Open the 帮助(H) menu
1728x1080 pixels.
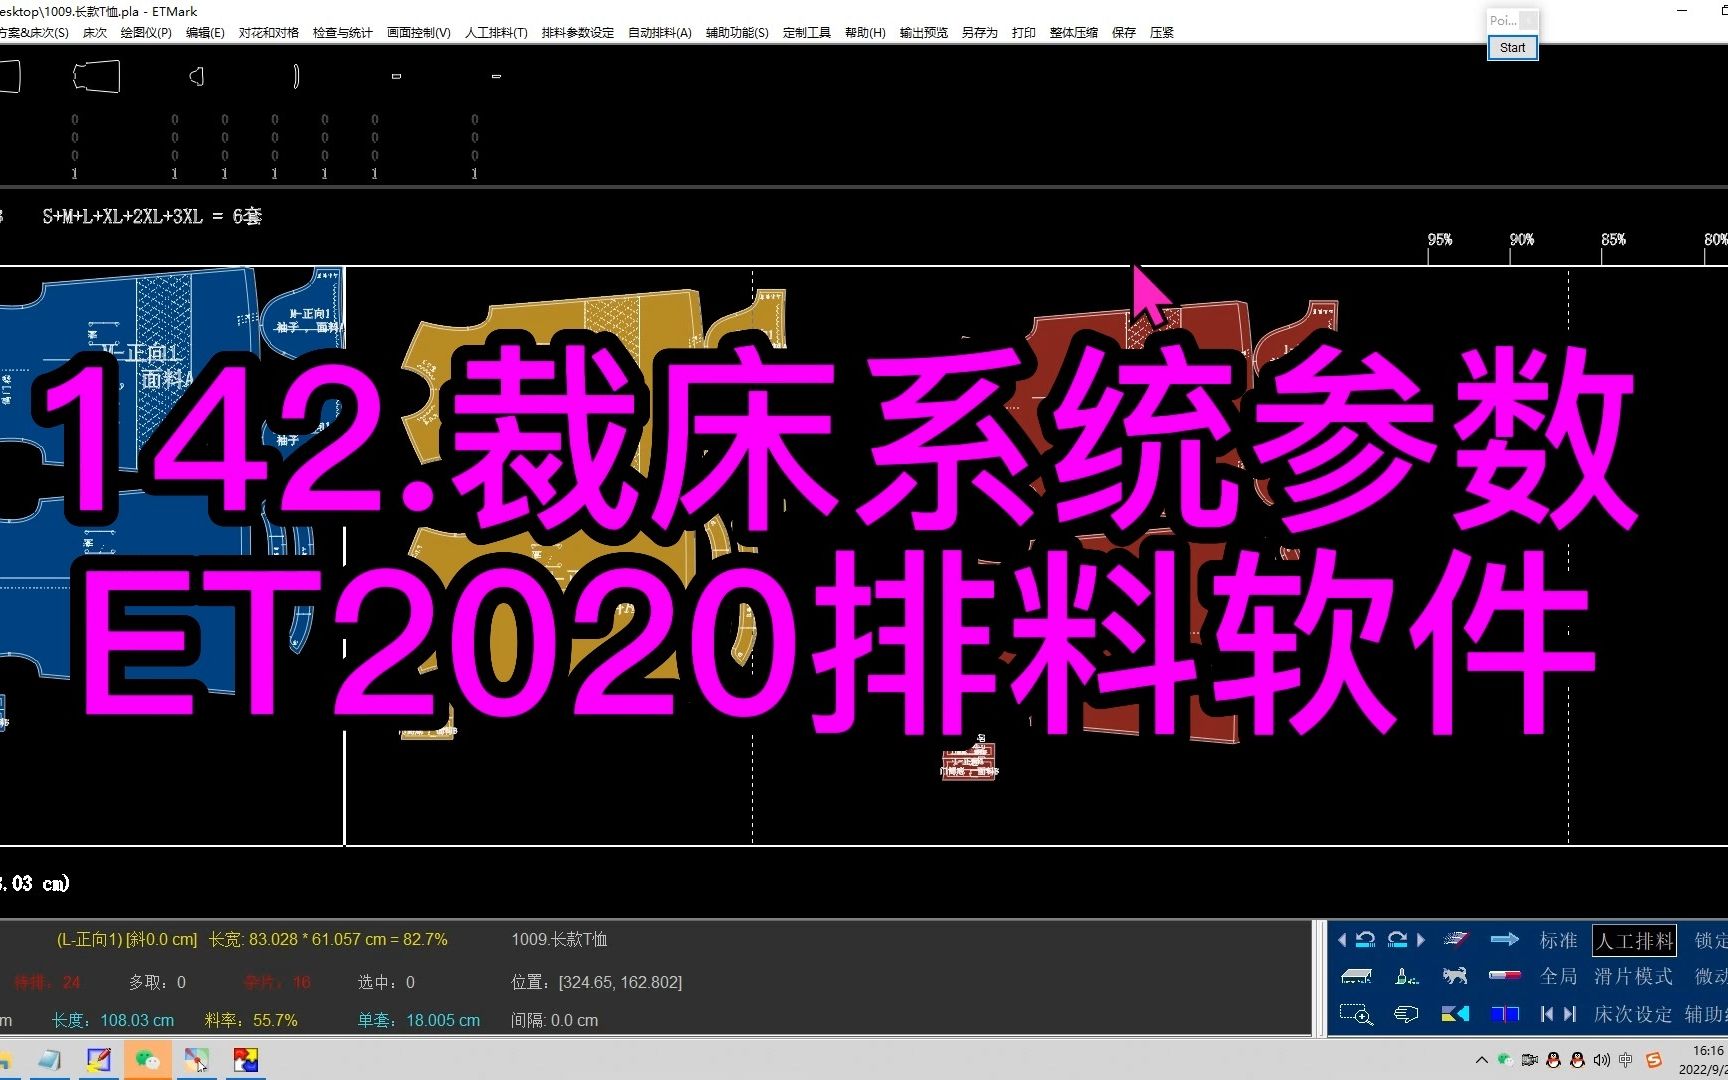(x=865, y=33)
